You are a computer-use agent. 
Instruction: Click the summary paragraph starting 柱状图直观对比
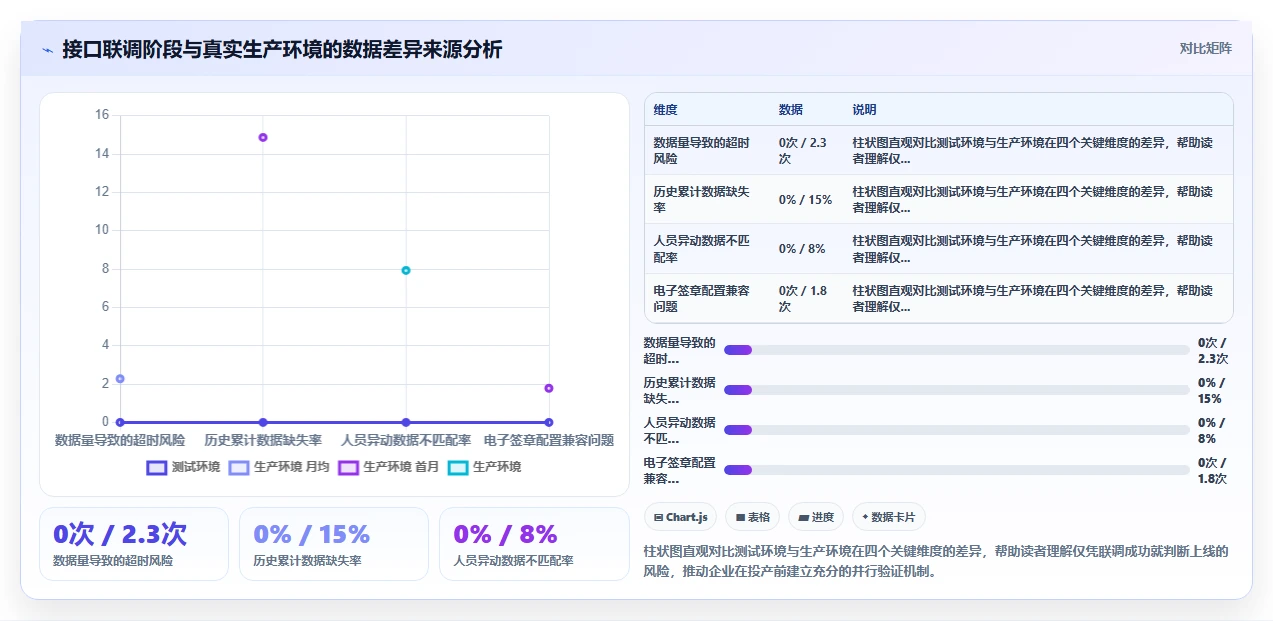tap(937, 562)
